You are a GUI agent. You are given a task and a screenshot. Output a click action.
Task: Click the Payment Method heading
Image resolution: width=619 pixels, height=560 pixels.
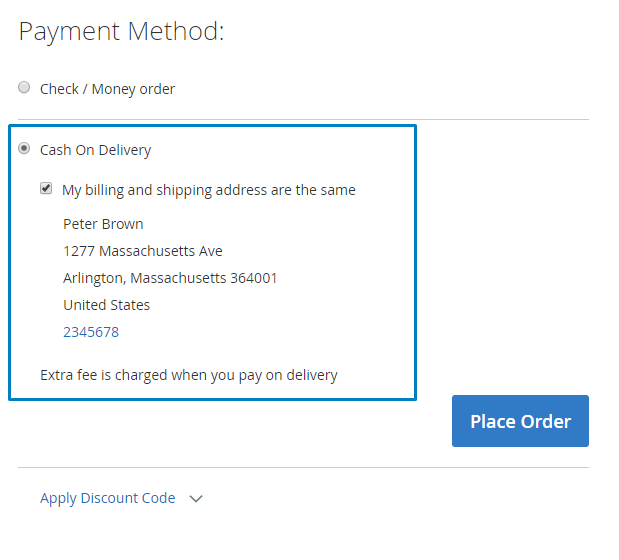pyautogui.click(x=121, y=32)
